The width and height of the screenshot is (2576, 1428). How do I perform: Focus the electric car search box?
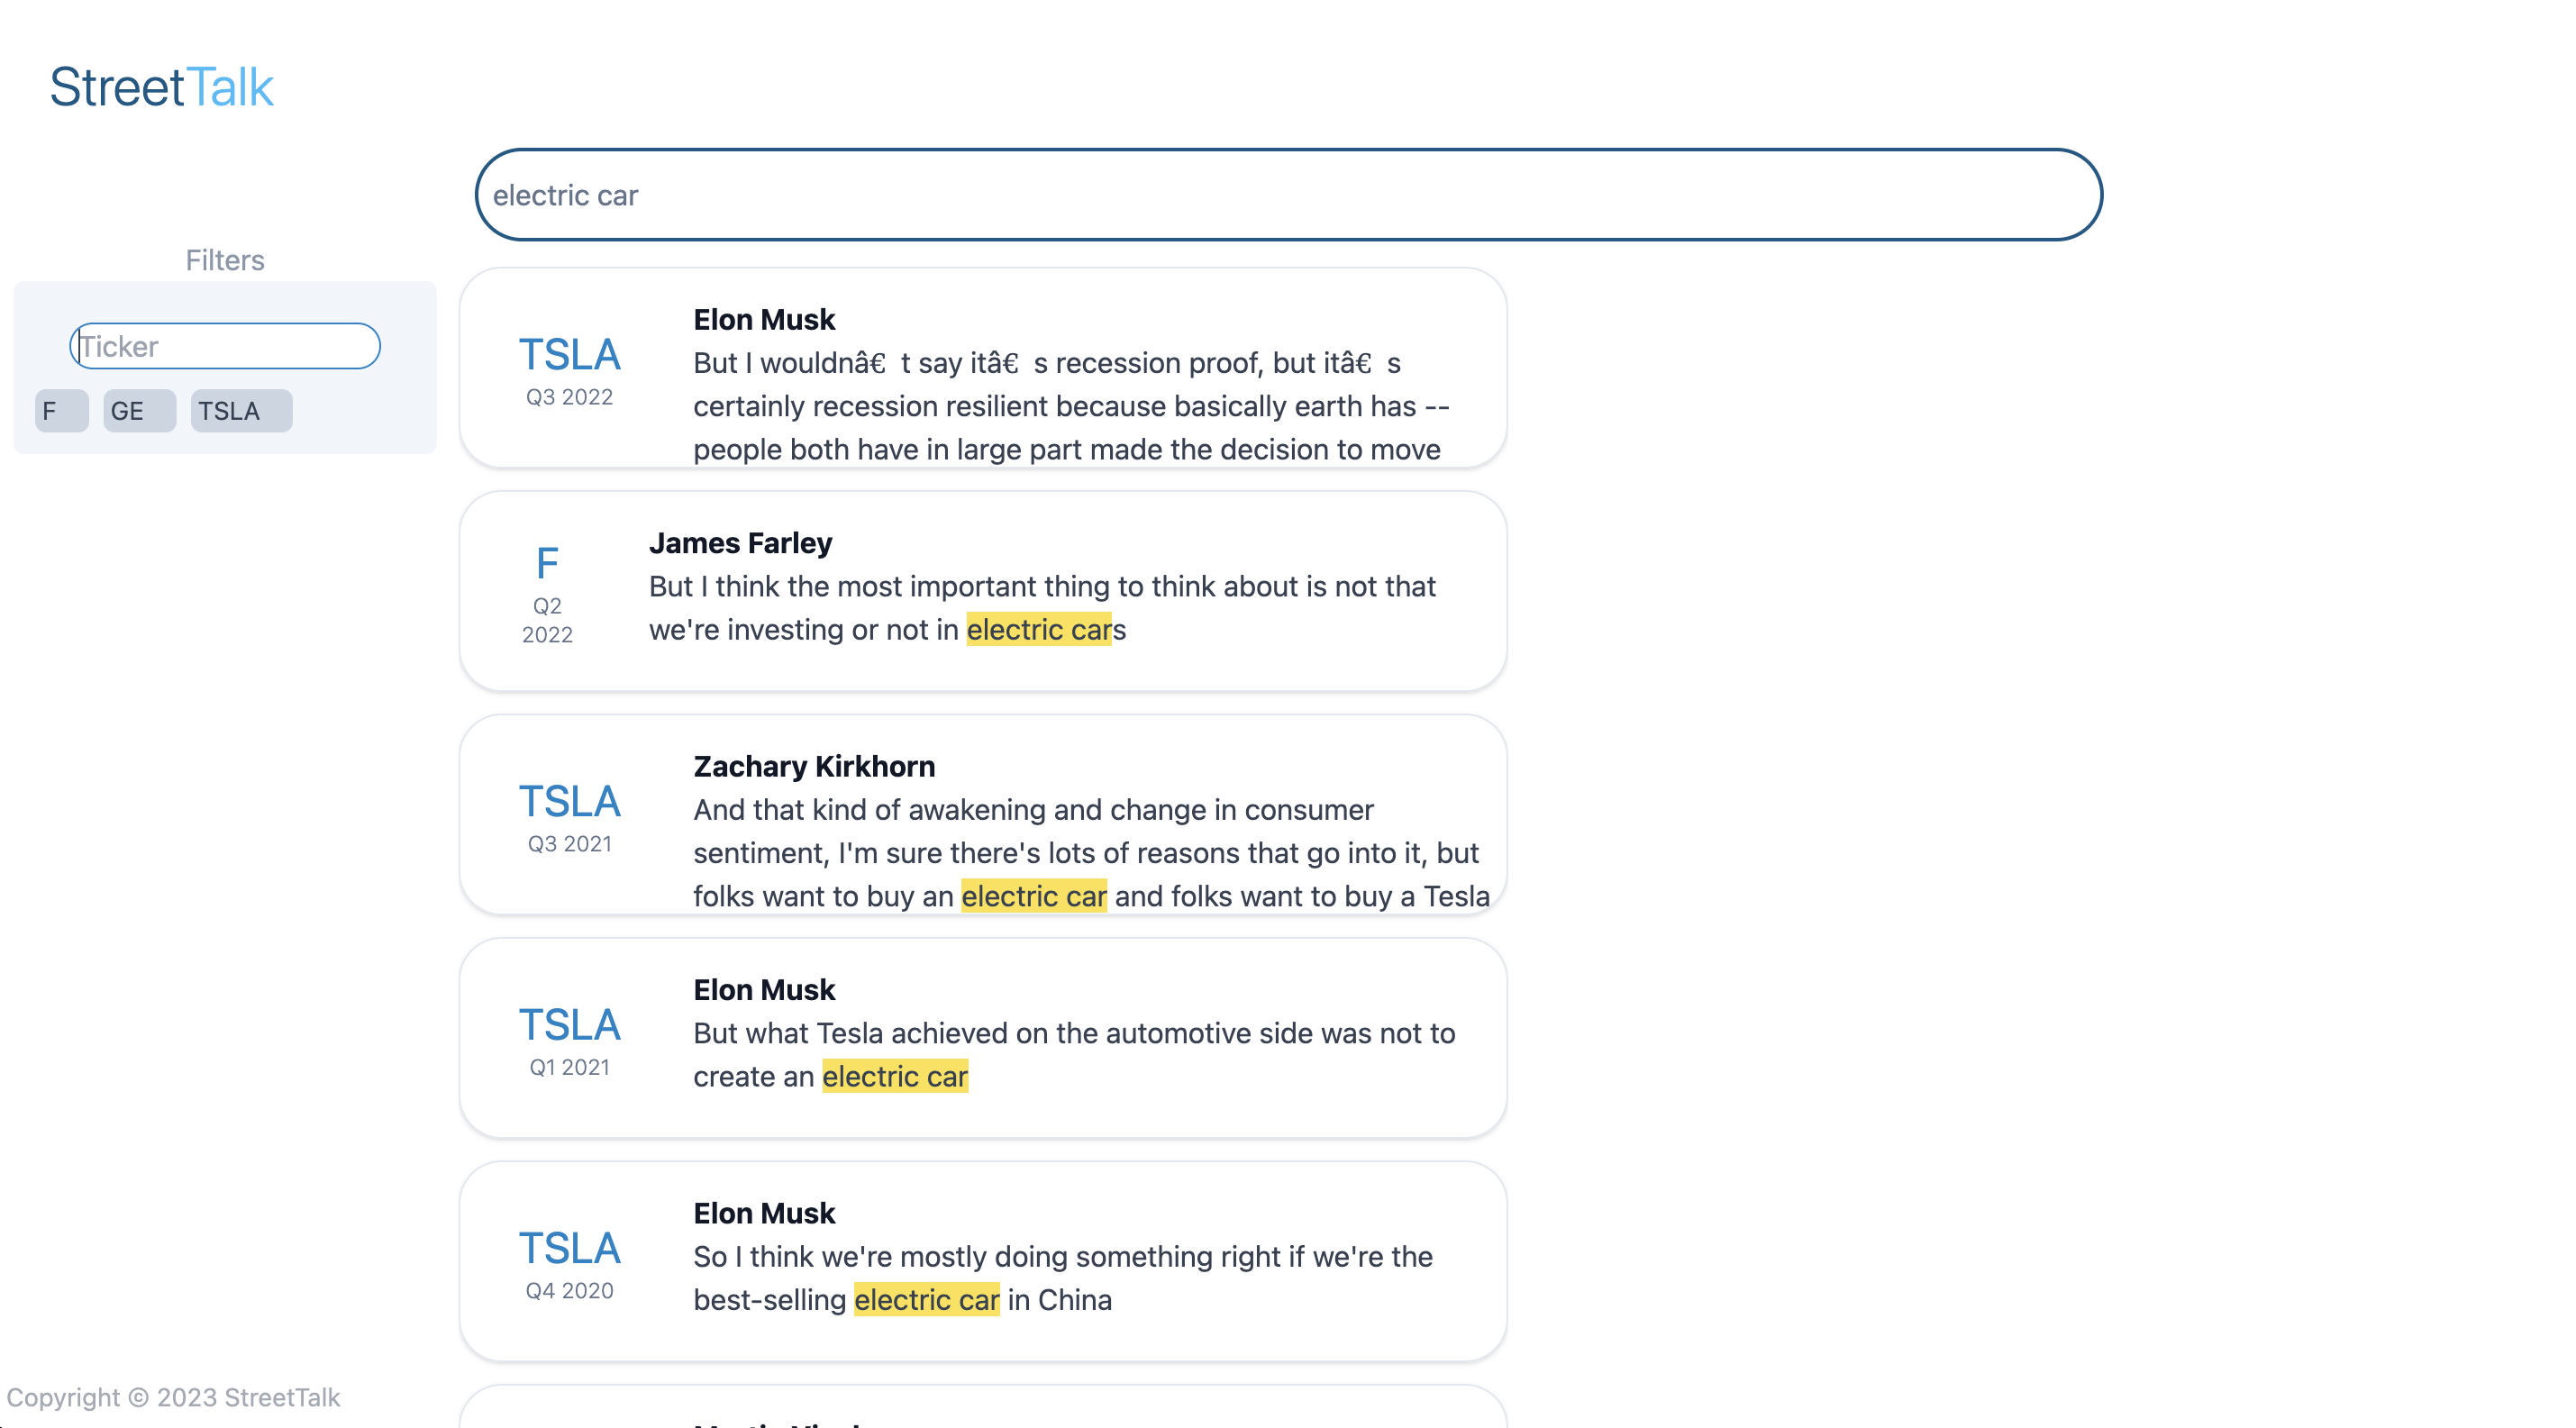pos(1288,195)
